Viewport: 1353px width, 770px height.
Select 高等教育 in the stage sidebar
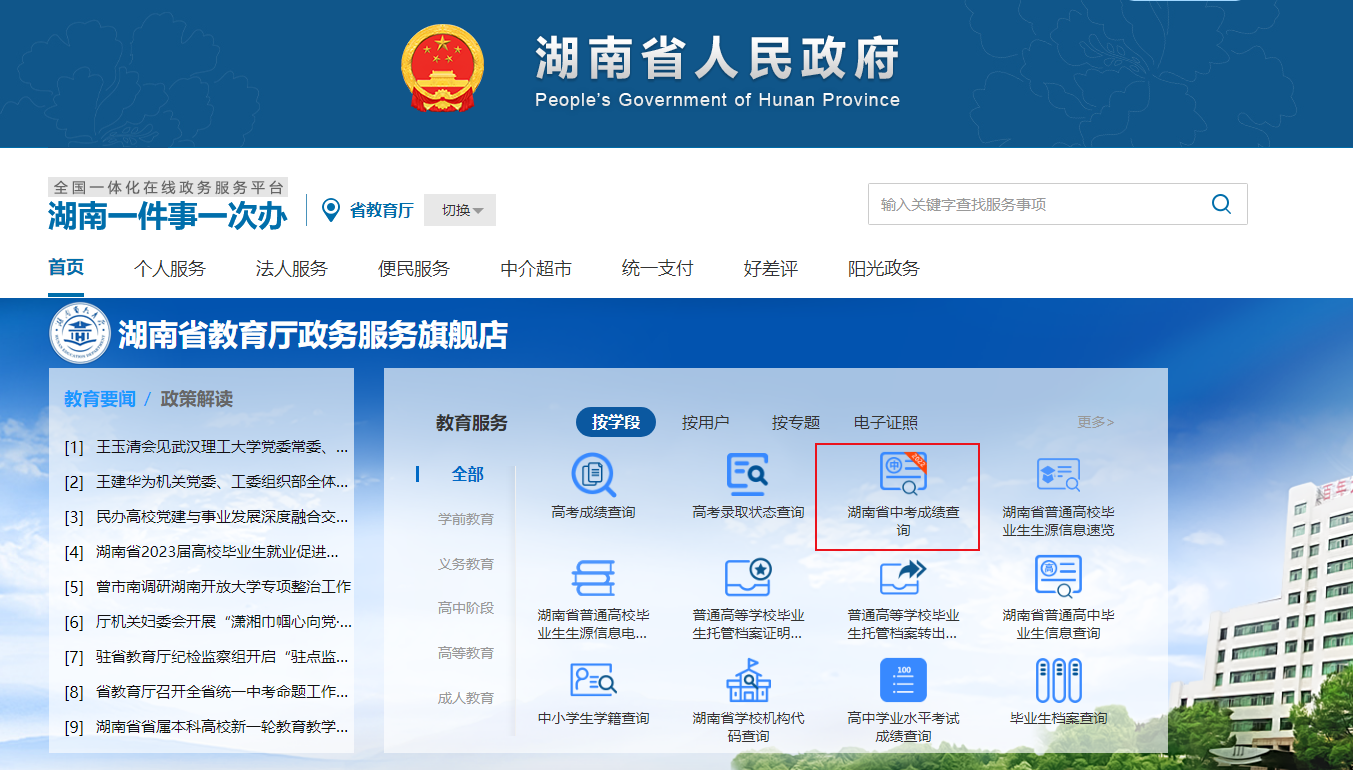click(466, 653)
